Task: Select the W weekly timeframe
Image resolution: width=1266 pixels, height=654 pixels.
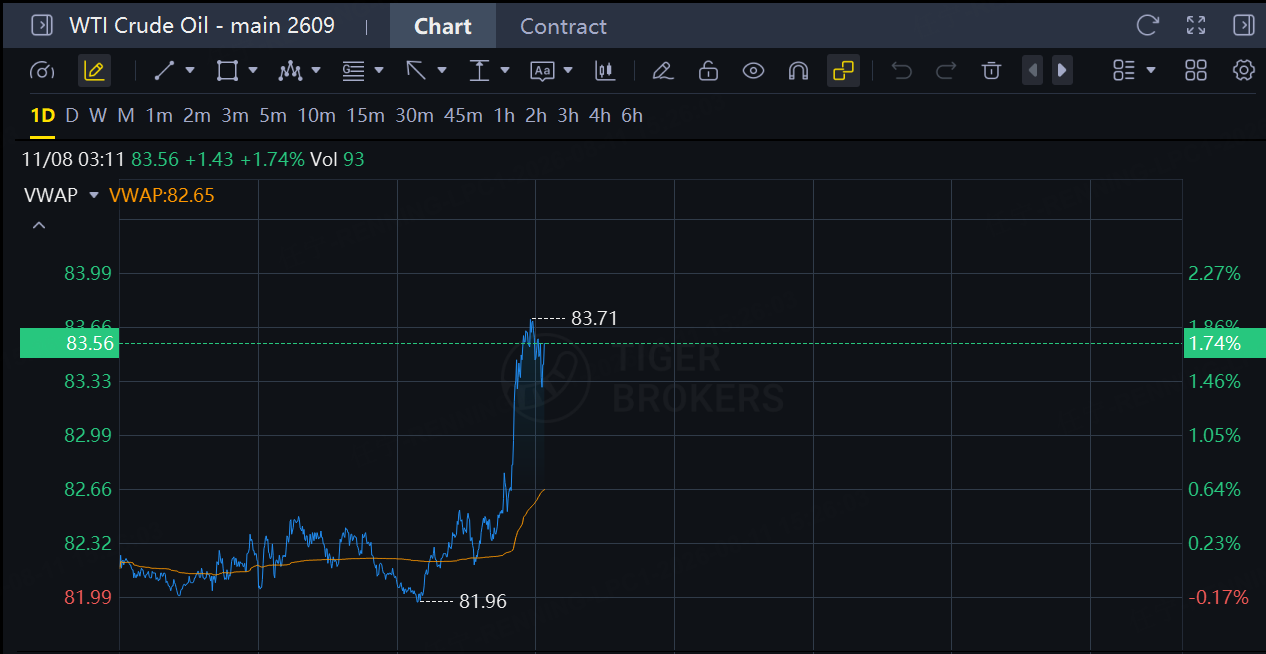Action: [97, 115]
